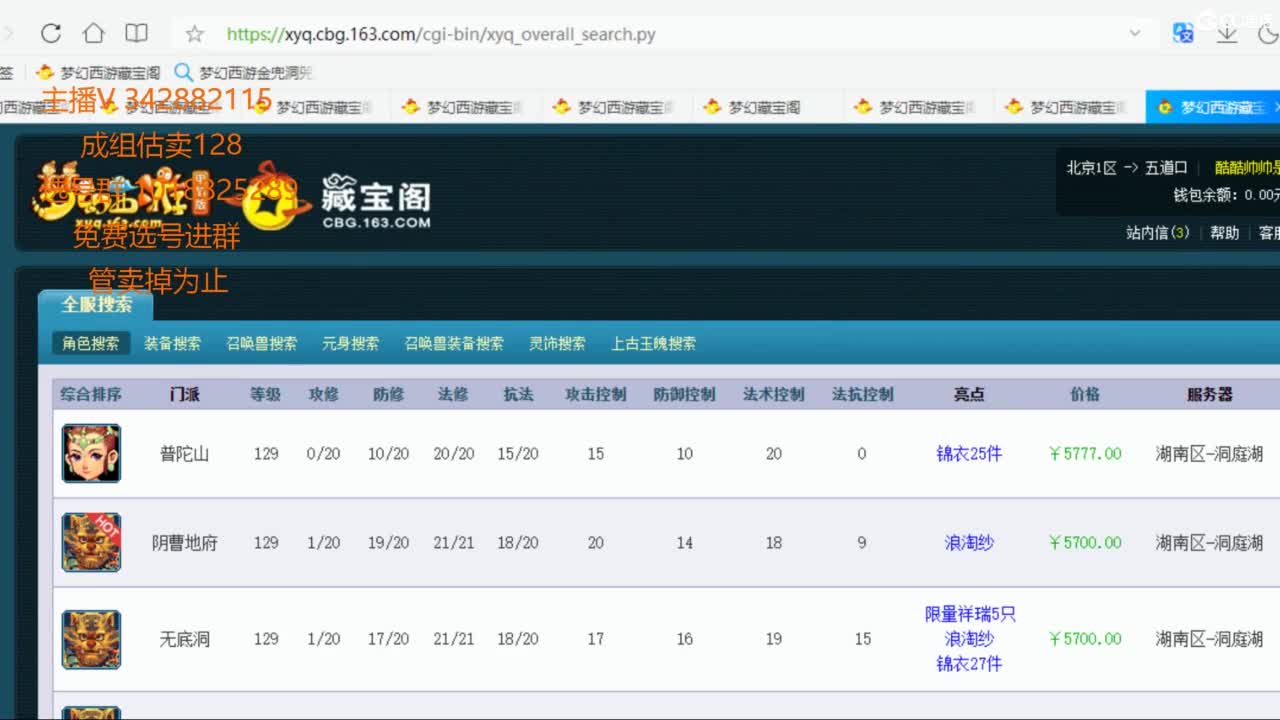1280x720 pixels.
Task: Open the 无底洞 character avatar
Action: click(91, 639)
